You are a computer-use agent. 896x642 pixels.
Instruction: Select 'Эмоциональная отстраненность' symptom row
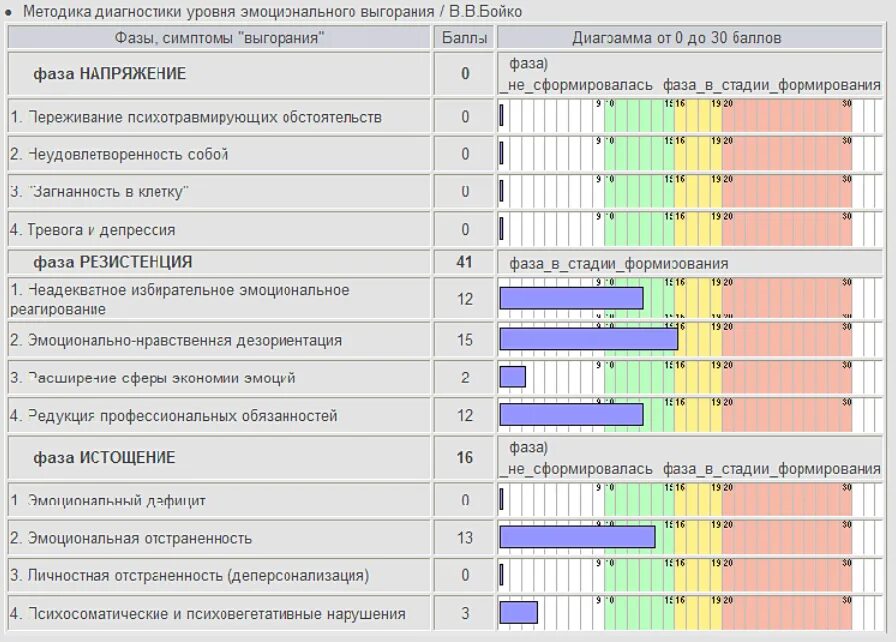click(x=219, y=538)
